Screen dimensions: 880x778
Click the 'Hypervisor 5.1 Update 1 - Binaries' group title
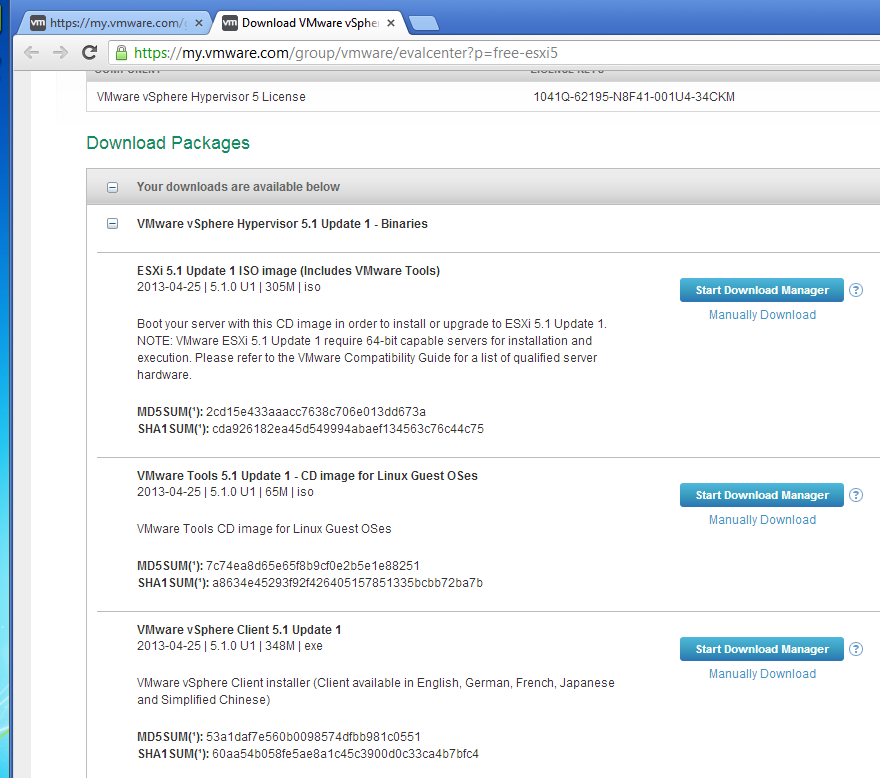tap(282, 223)
